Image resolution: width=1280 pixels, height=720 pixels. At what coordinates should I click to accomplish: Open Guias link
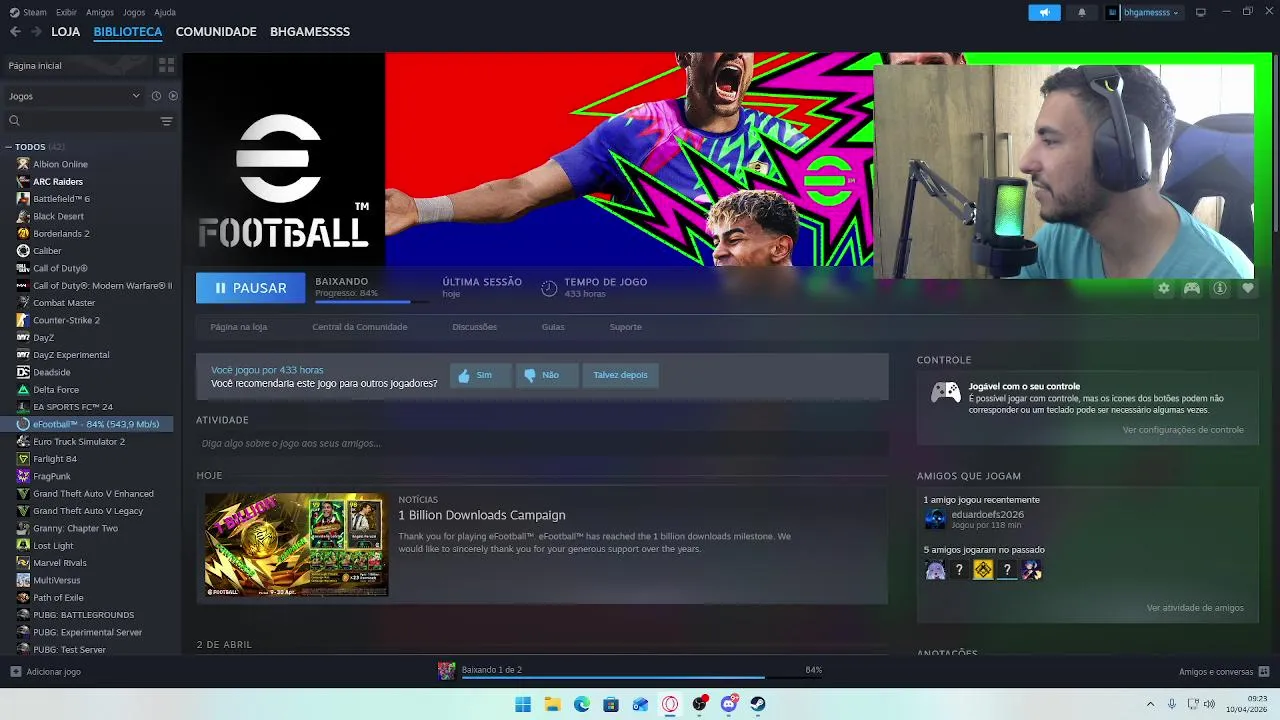click(x=553, y=327)
